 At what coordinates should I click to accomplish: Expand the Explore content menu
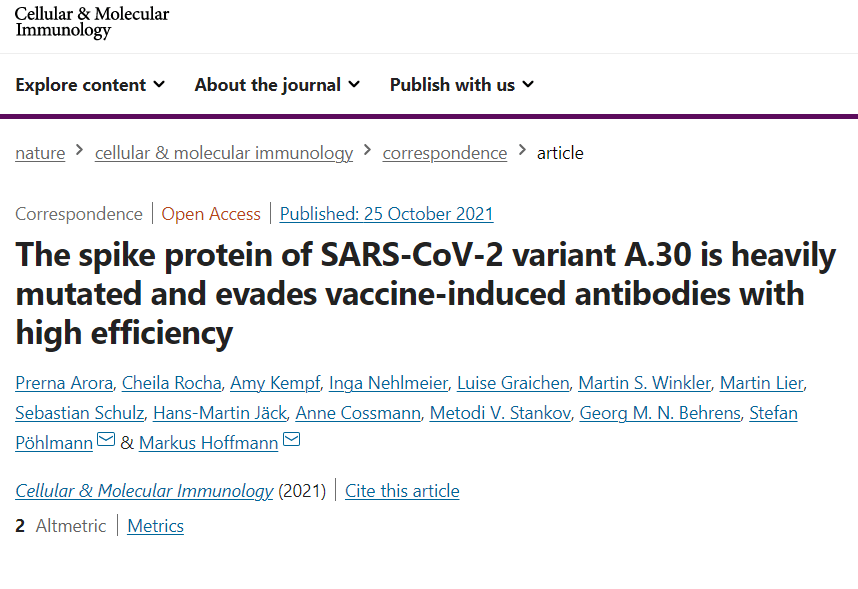90,85
